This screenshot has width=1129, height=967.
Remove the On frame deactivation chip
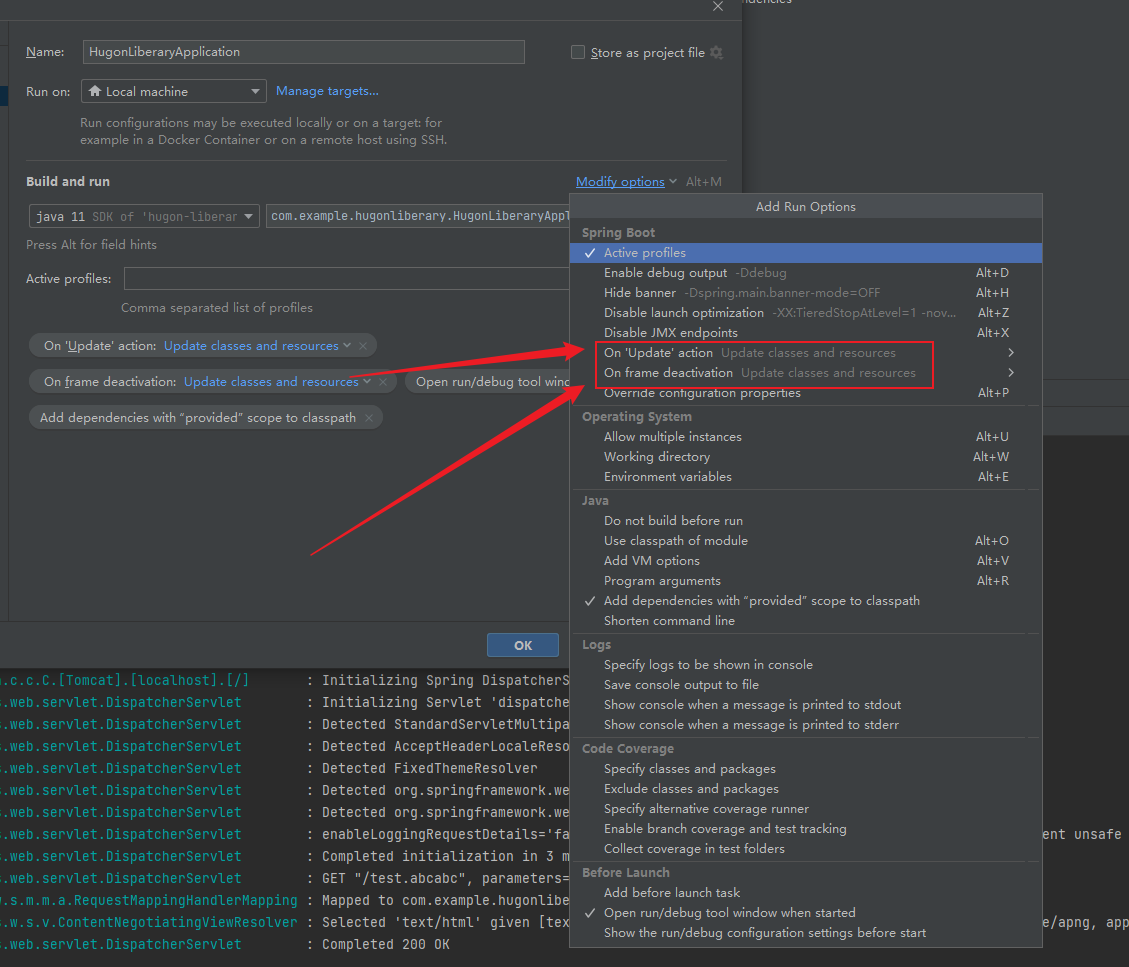pos(383,382)
